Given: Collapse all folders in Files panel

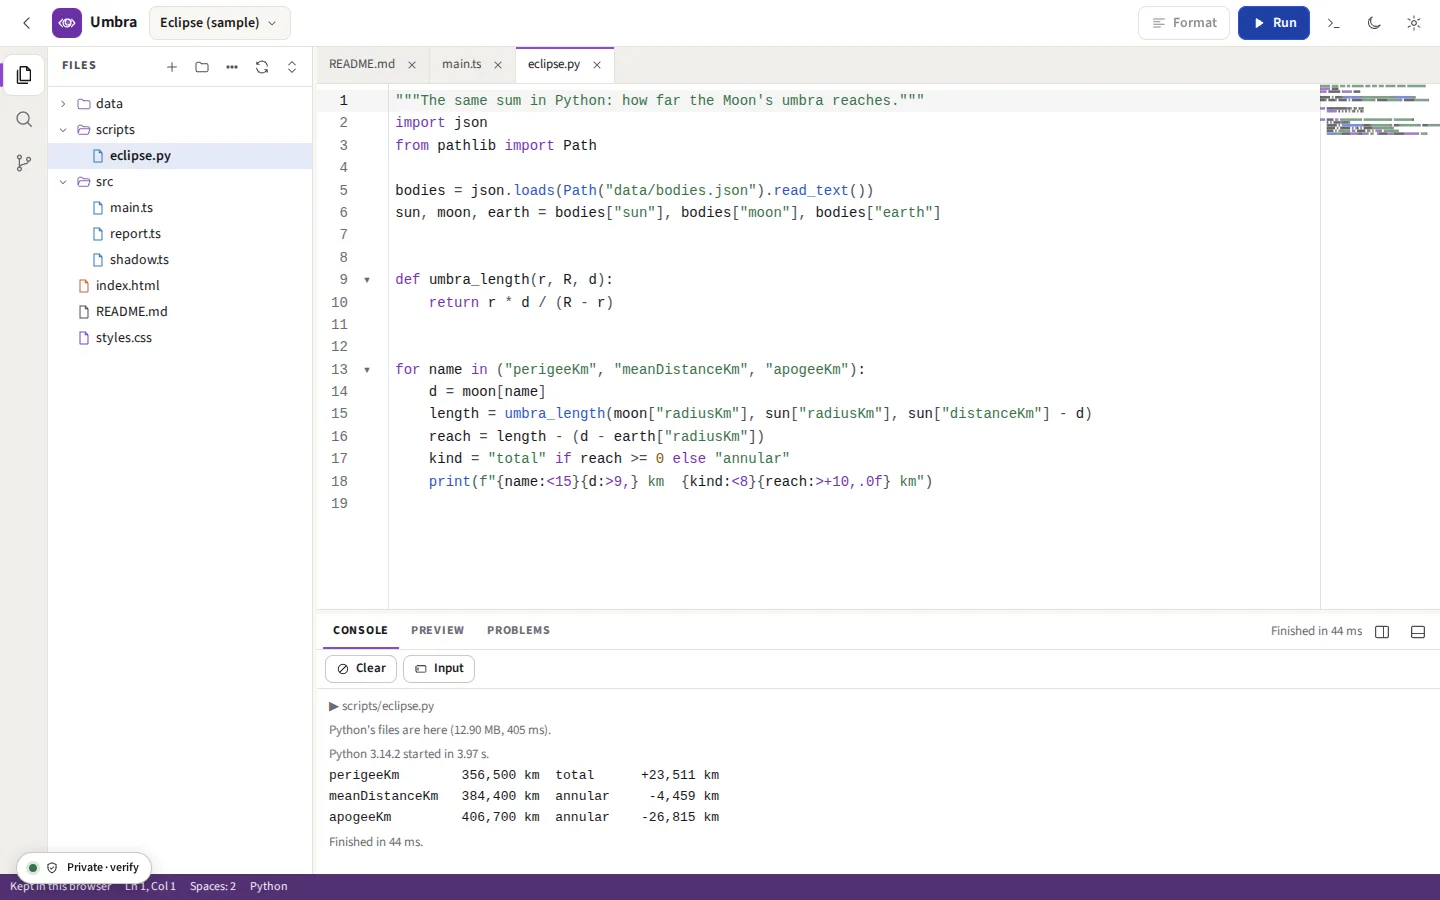Looking at the screenshot, I should pyautogui.click(x=292, y=67).
